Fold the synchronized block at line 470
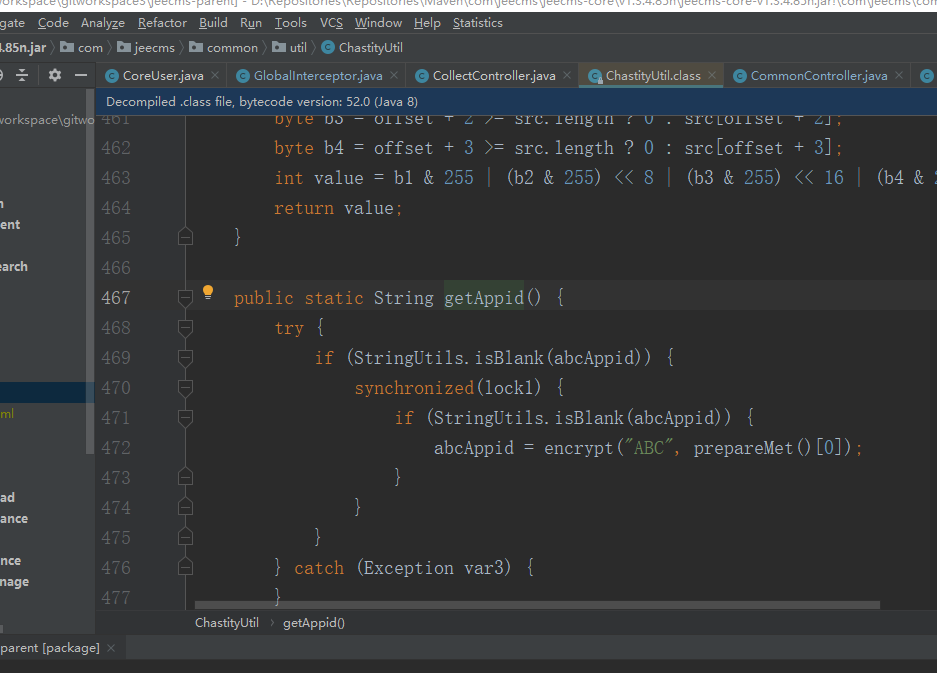 tap(185, 387)
